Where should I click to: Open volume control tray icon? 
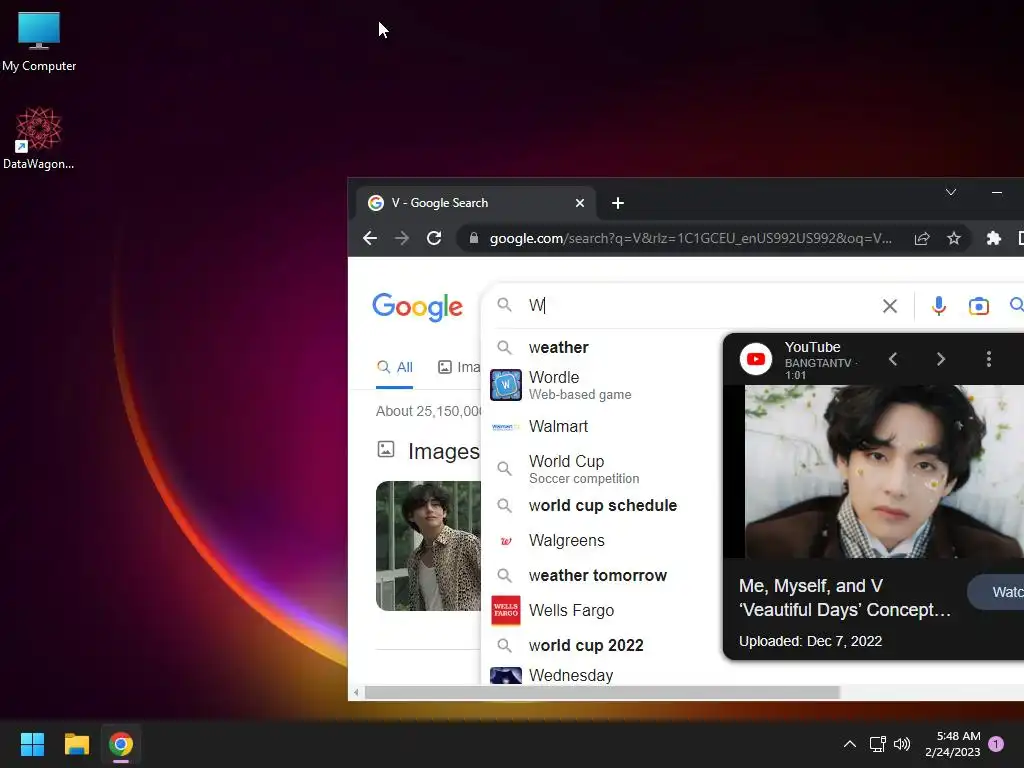point(902,744)
